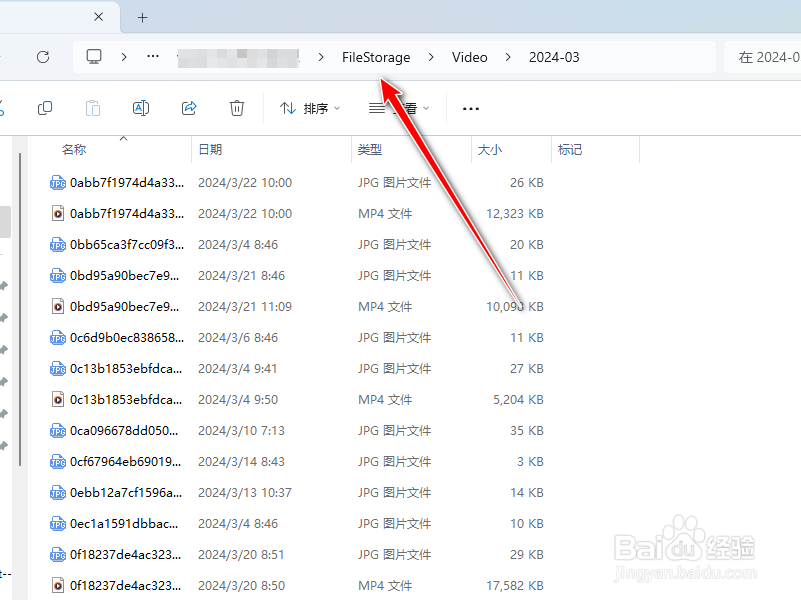
Task: Select file 0ec1a1591dbbac
Action: pyautogui.click(x=296, y=523)
